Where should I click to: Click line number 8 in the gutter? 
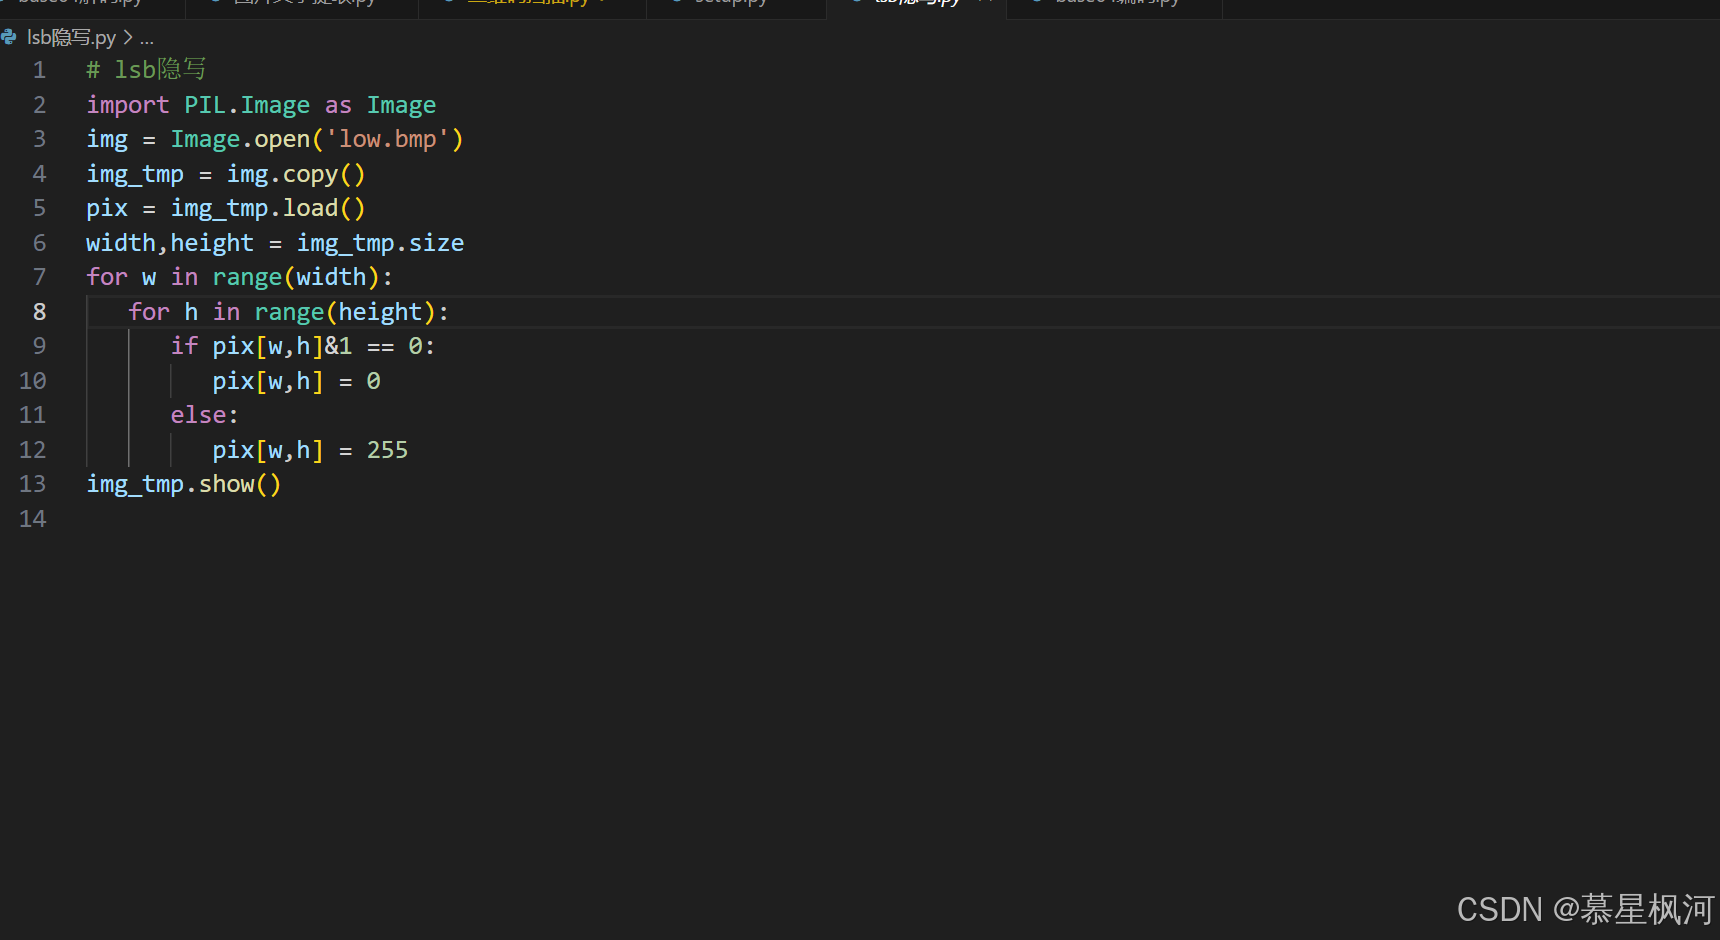39,311
